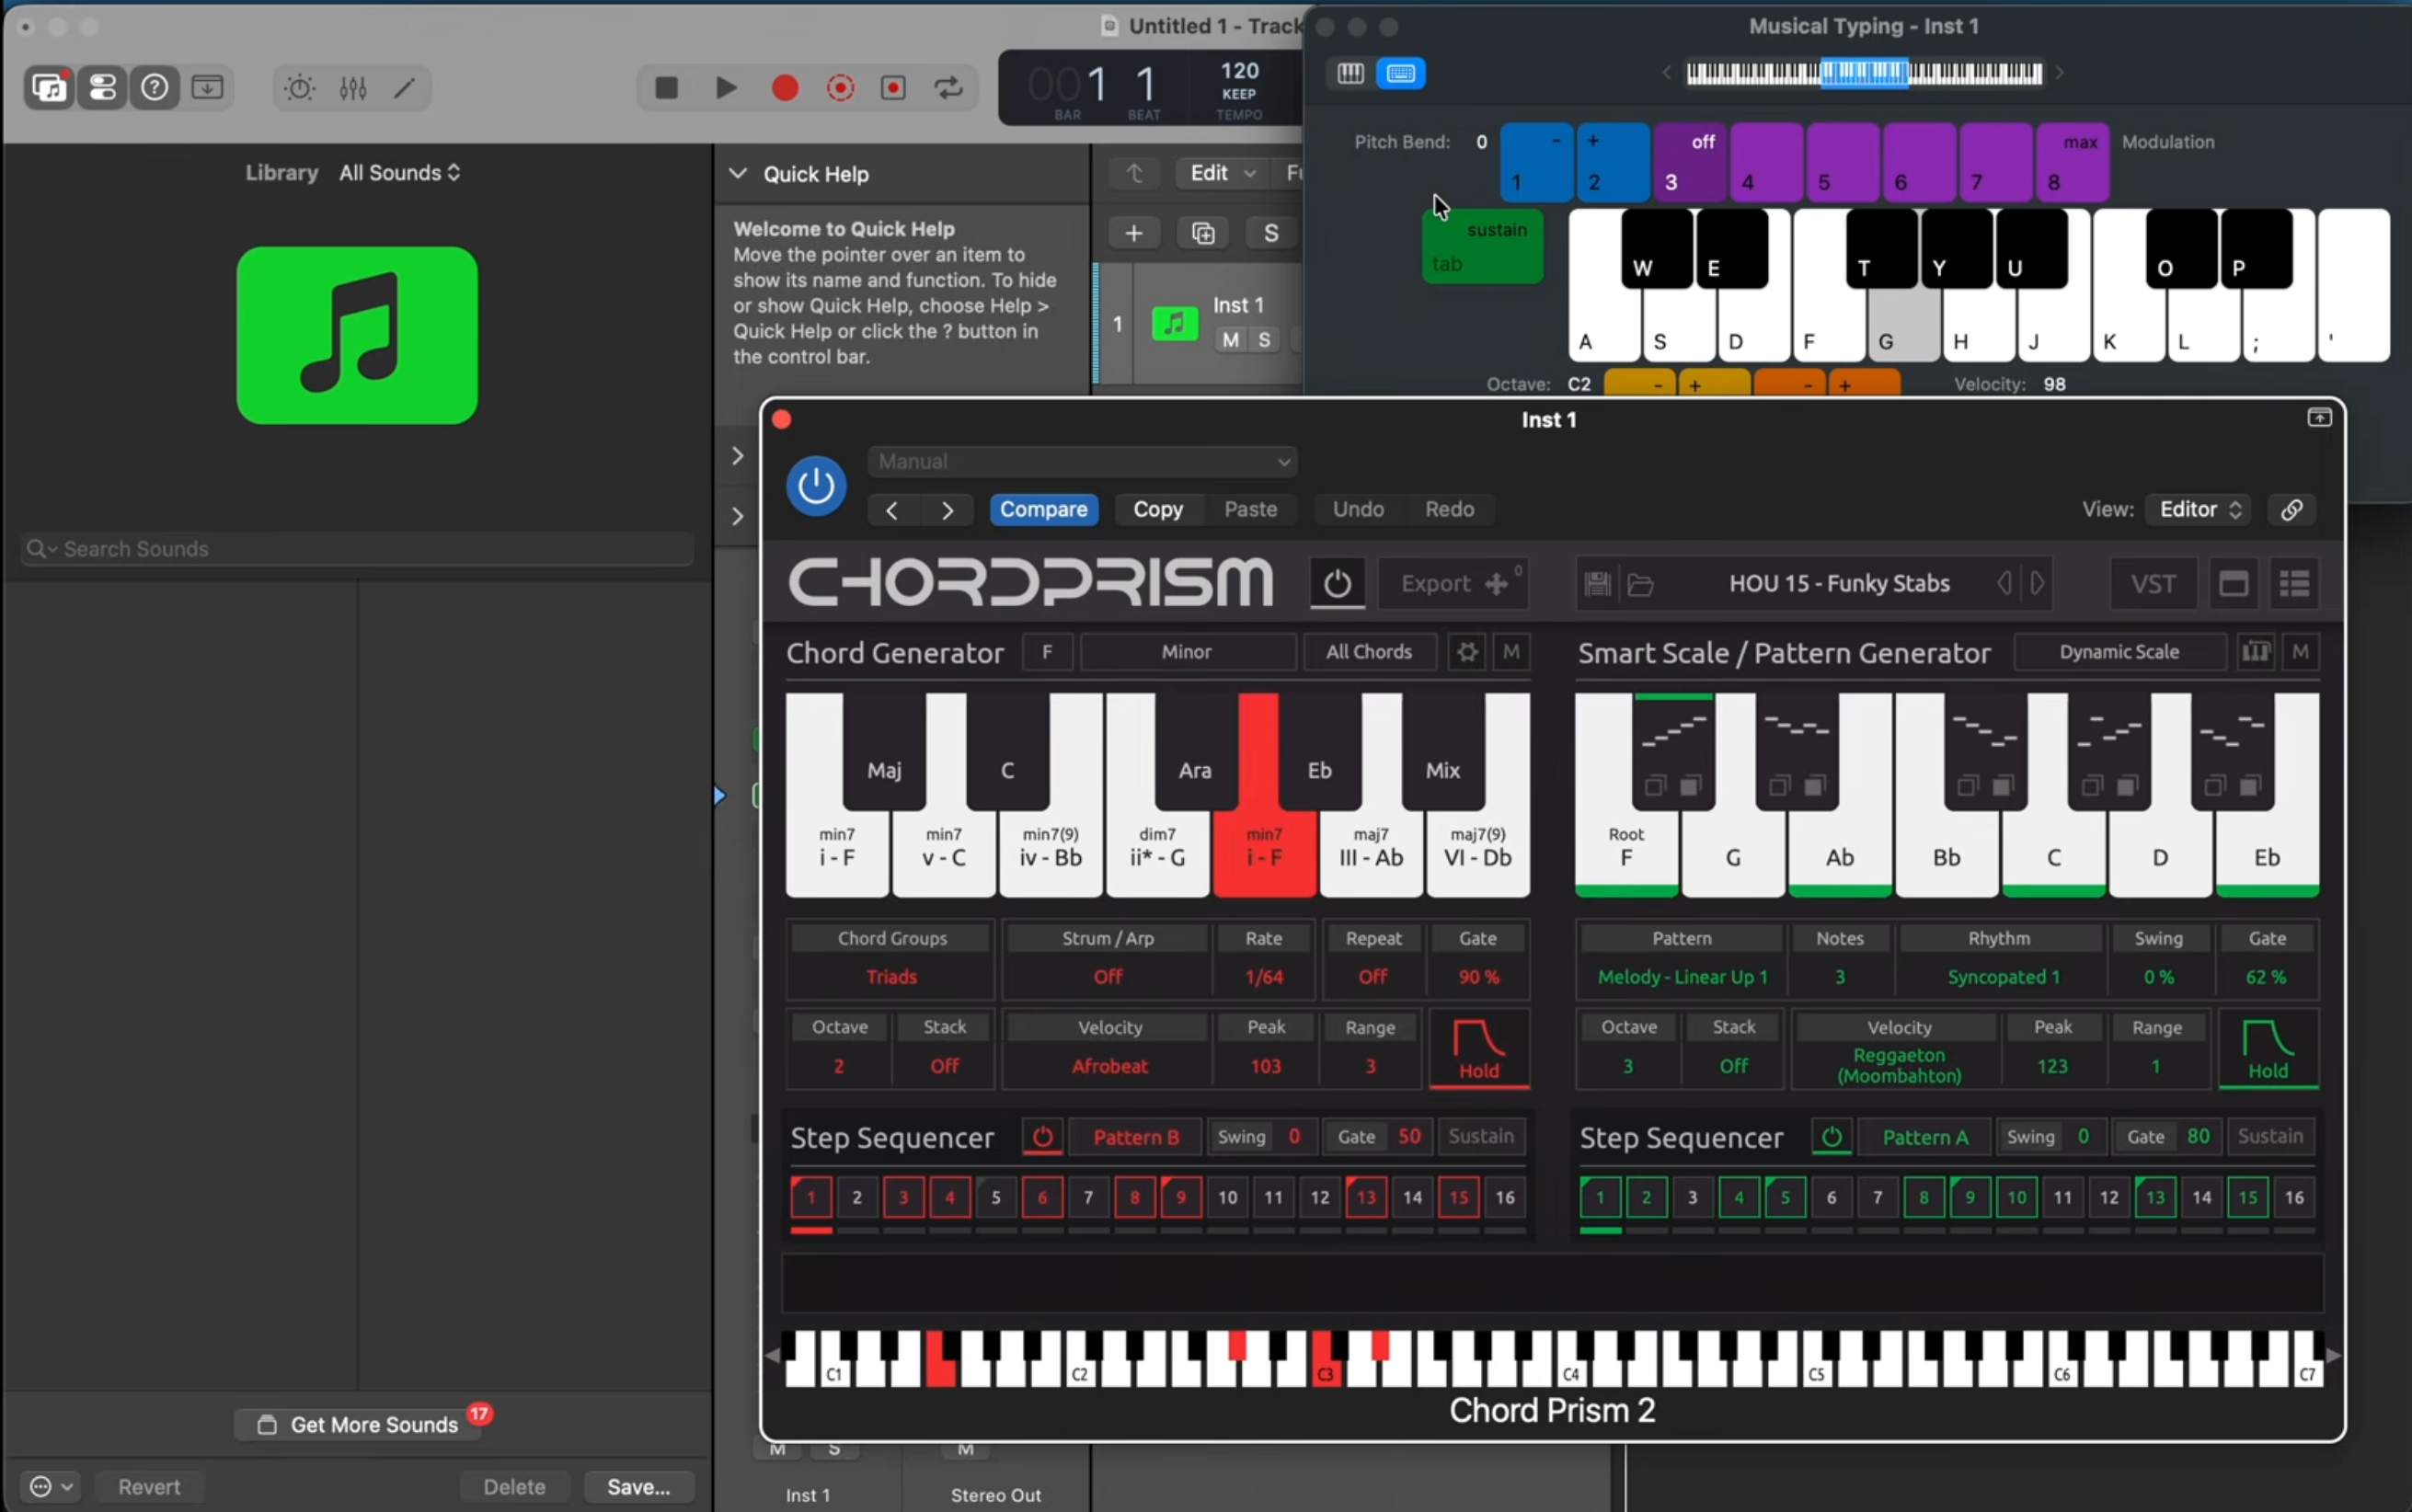Toggle the Library button in the control bar

pyautogui.click(x=48, y=88)
